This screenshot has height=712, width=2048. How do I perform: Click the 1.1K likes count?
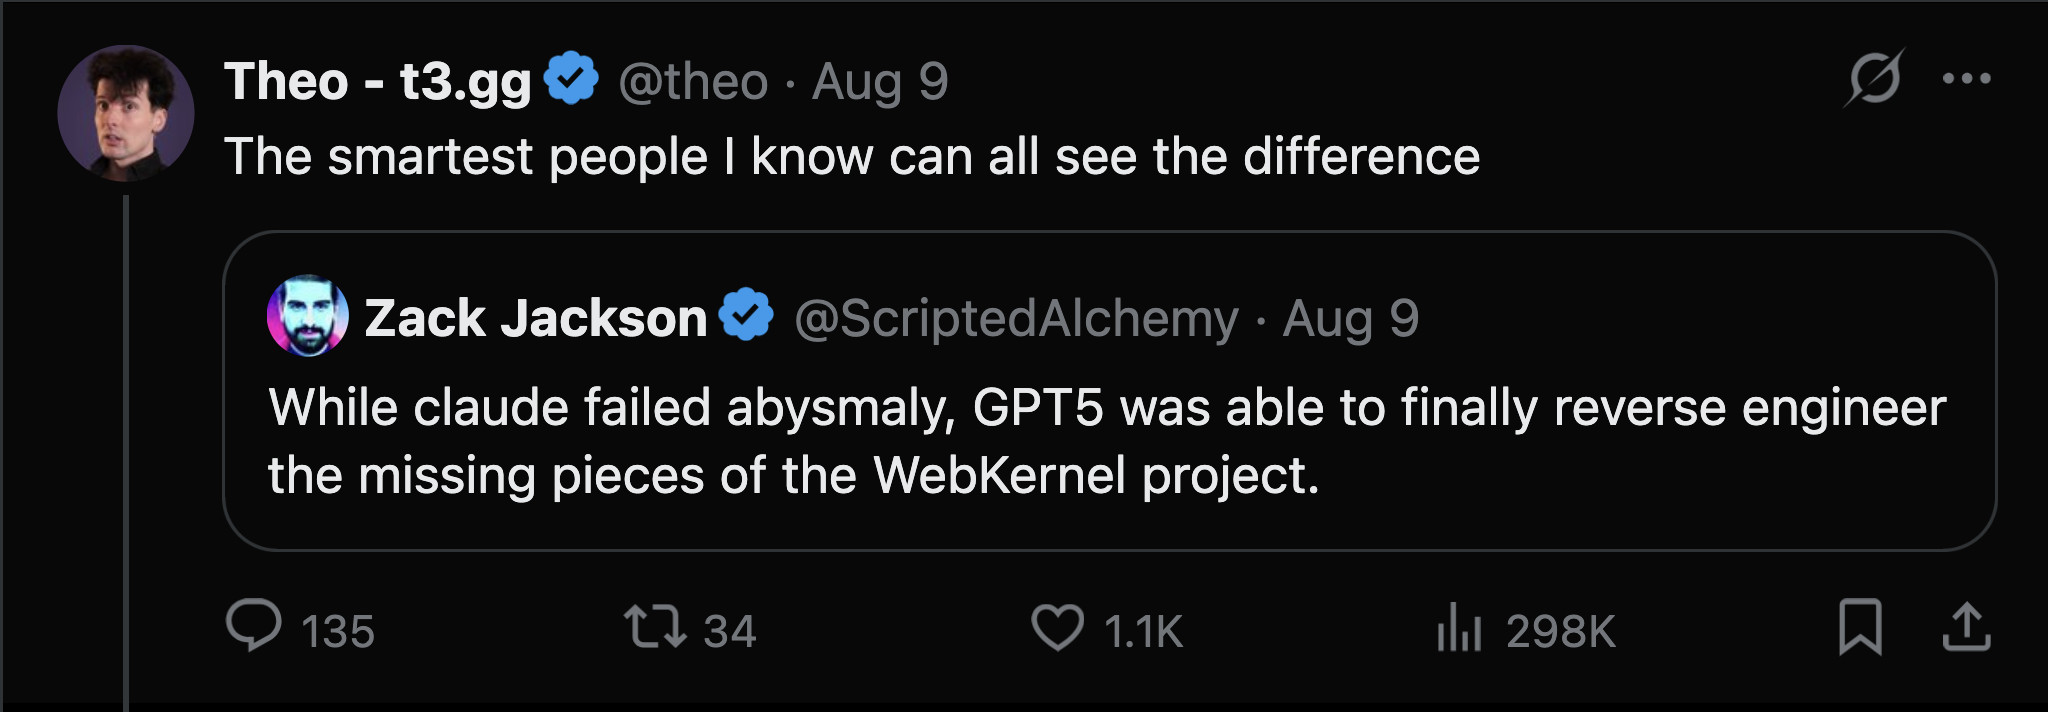tap(1143, 632)
